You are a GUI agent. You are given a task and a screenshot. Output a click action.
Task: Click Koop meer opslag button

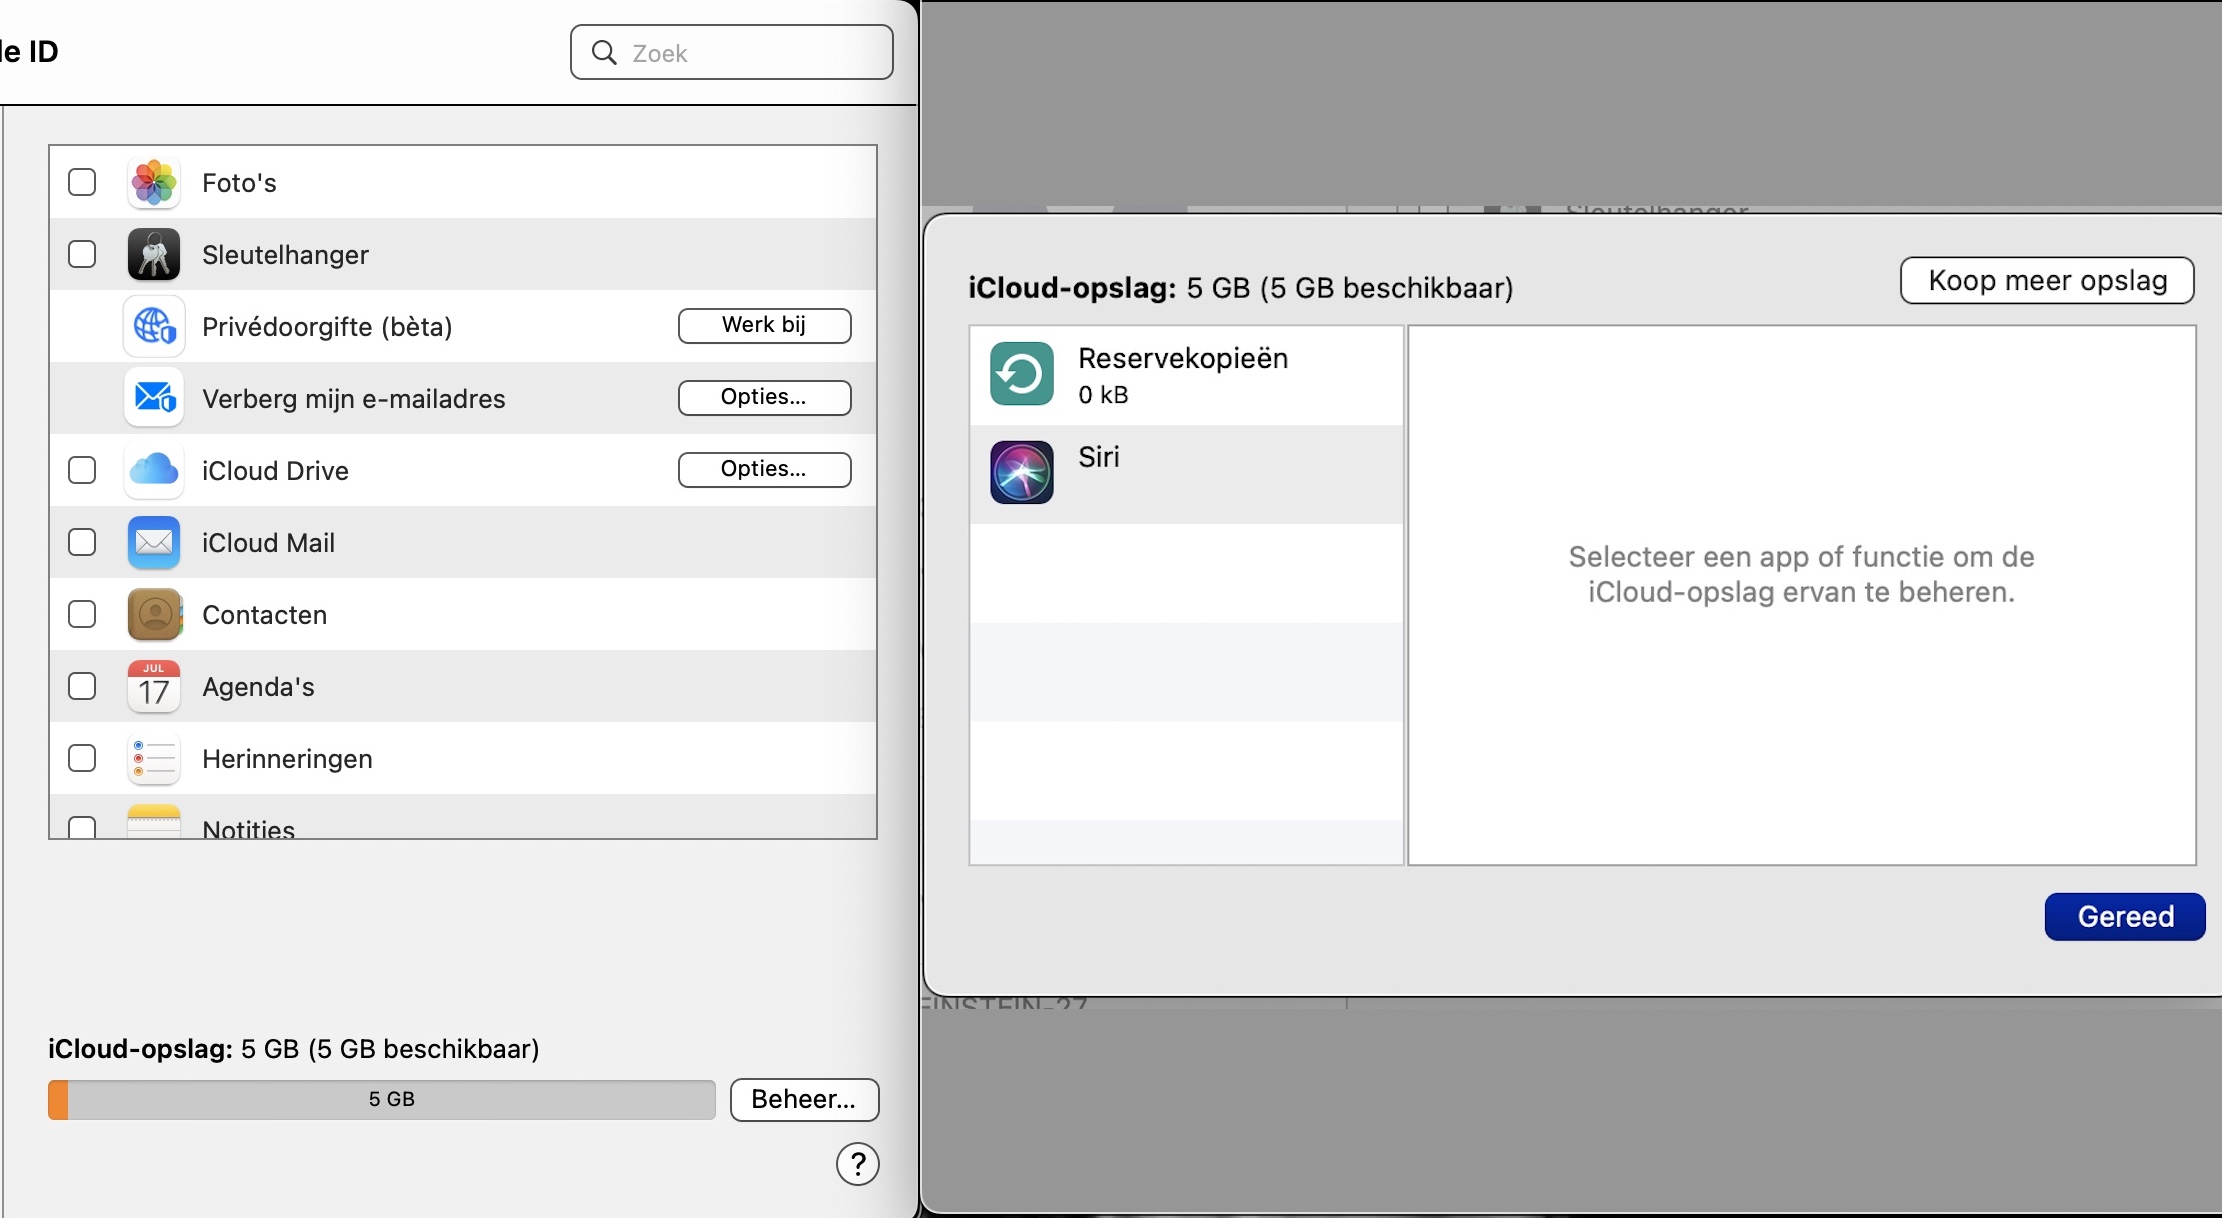tap(2047, 280)
